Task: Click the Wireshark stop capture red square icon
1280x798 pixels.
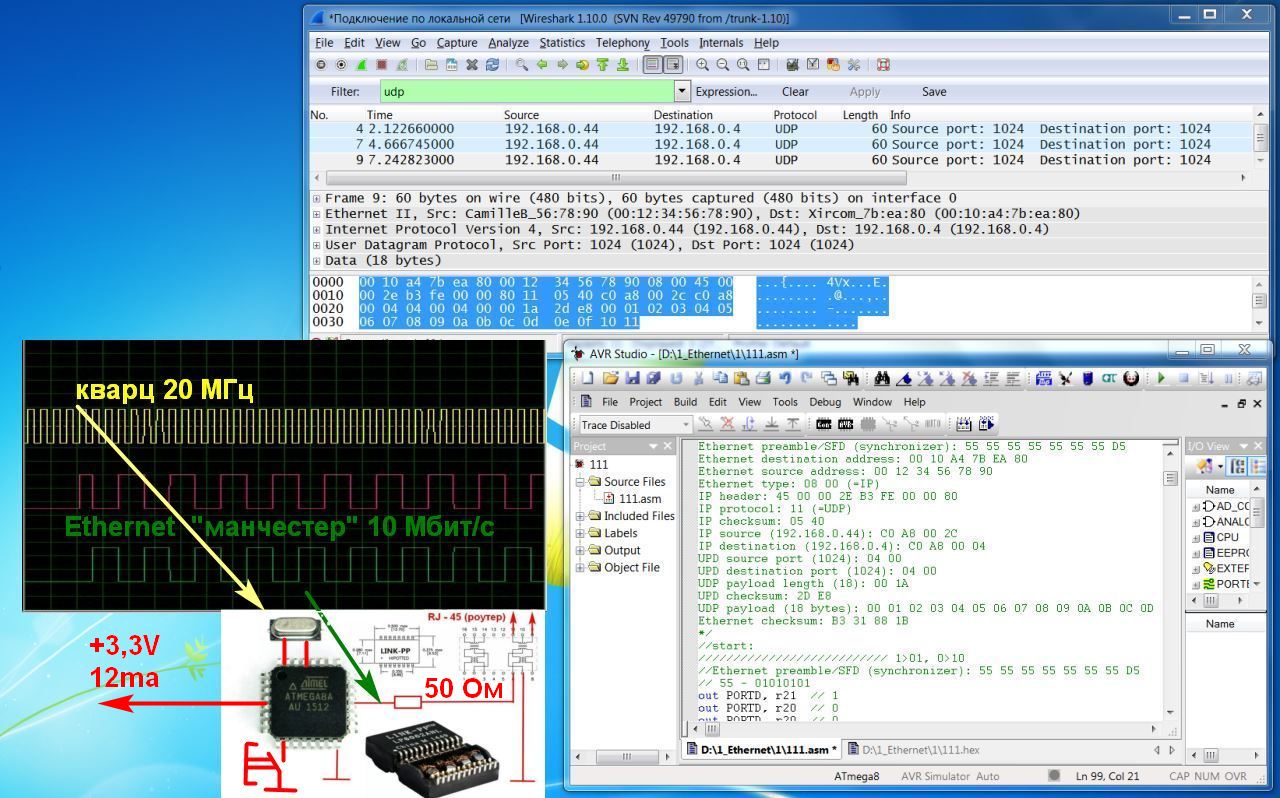Action: pyautogui.click(x=381, y=65)
